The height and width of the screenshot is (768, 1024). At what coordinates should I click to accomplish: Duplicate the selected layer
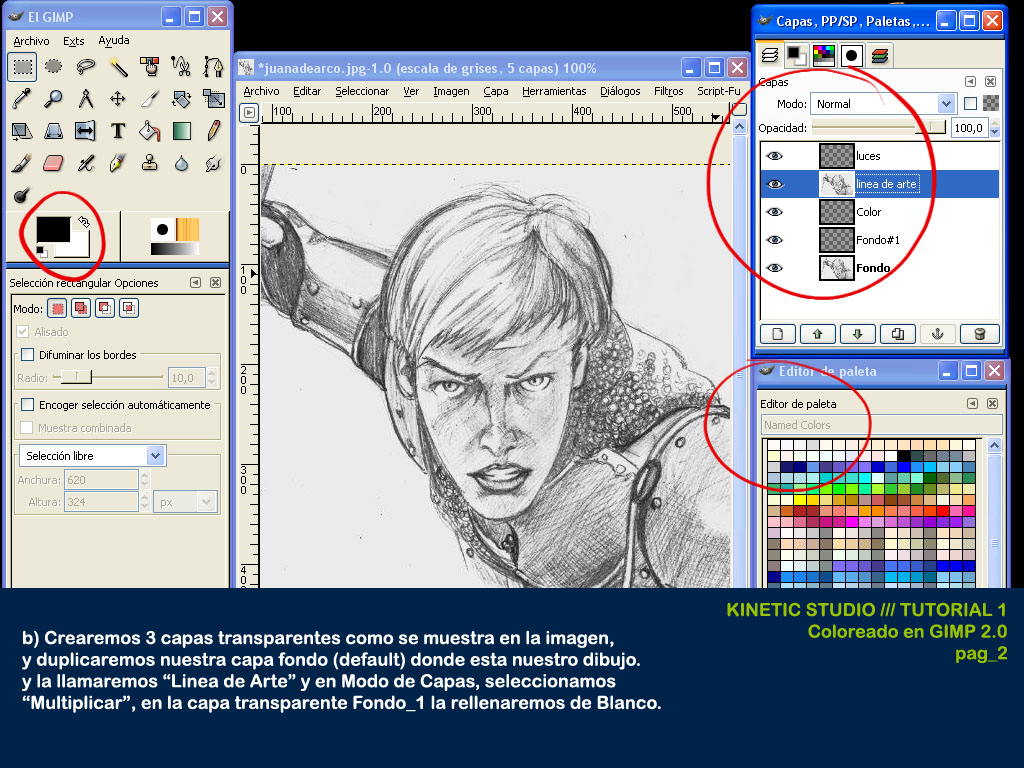898,334
